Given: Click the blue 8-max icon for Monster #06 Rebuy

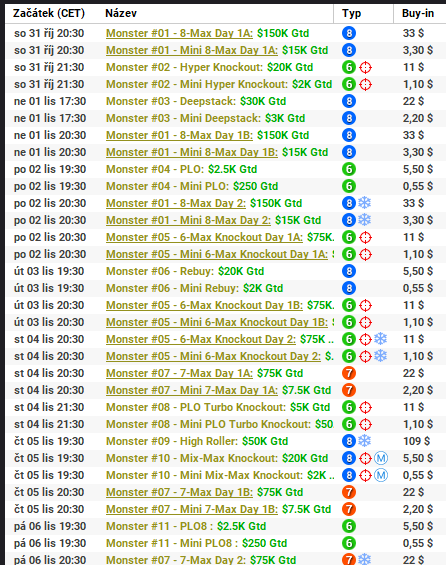Looking at the screenshot, I should point(349,271).
